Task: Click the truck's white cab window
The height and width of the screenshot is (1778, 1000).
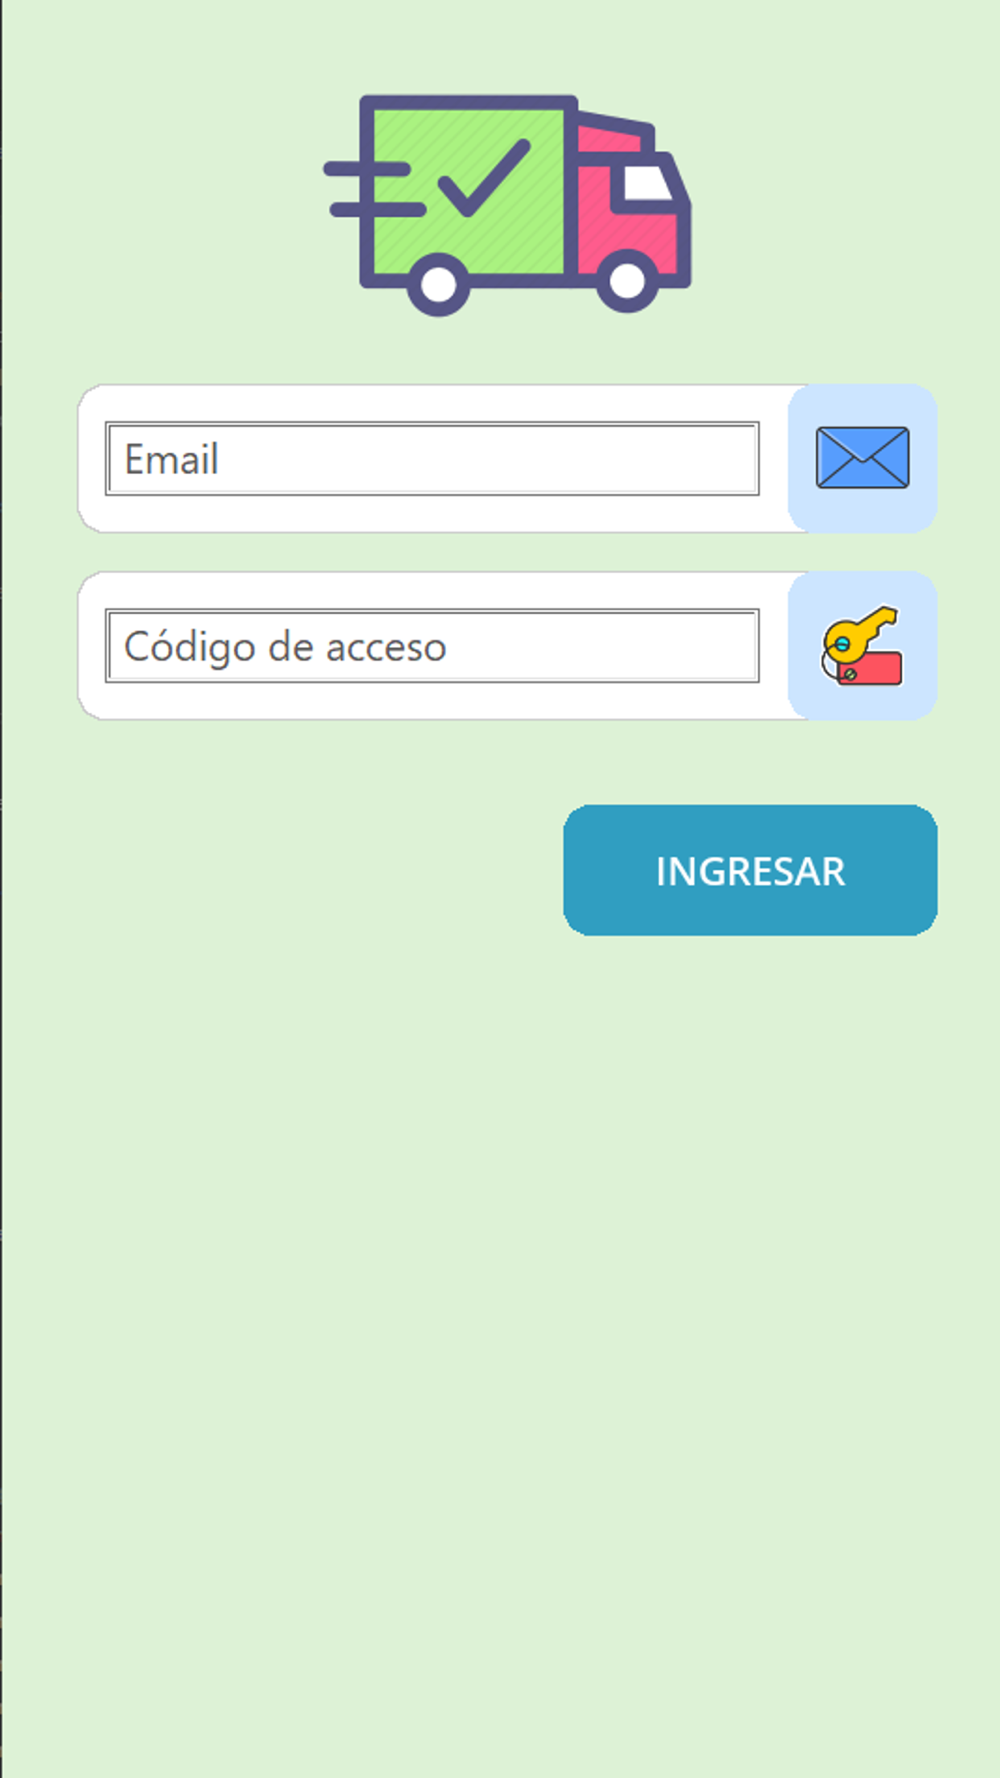Action: 647,182
